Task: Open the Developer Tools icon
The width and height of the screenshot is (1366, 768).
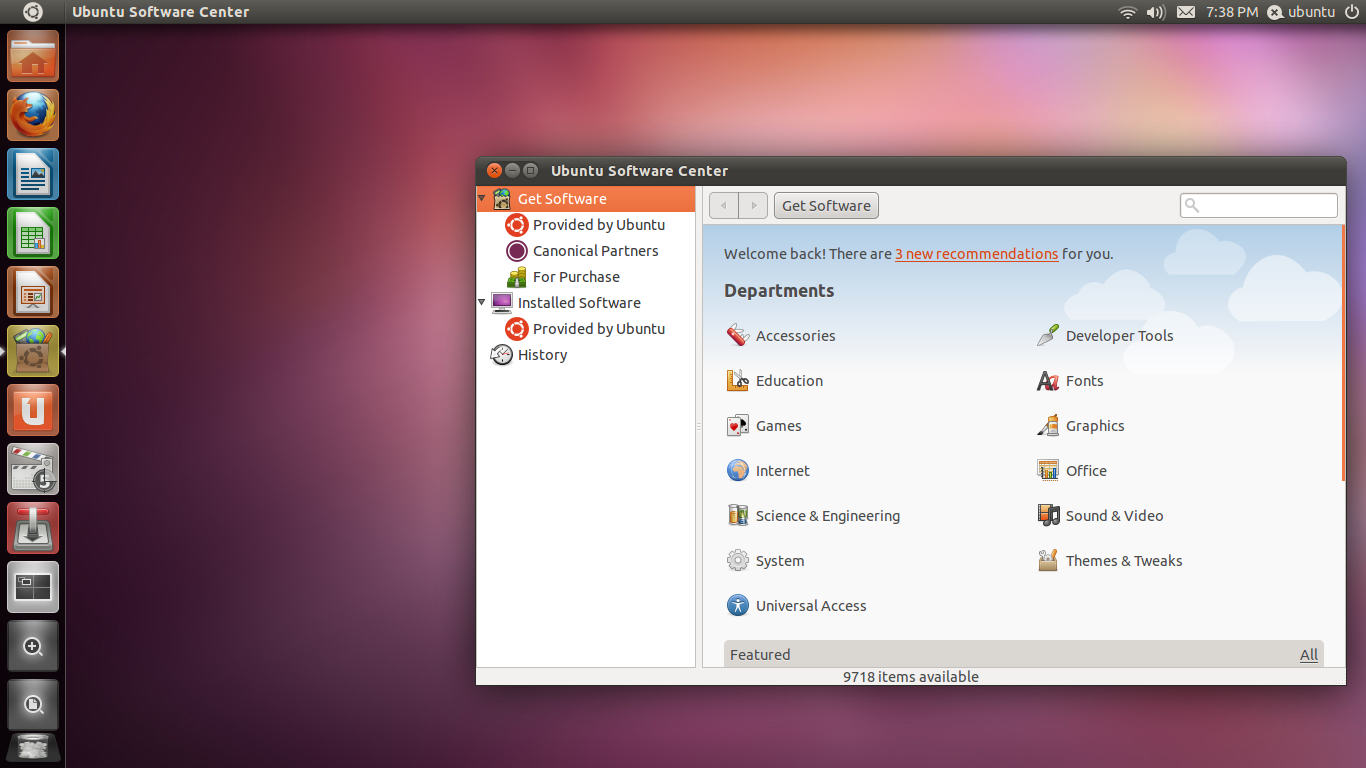Action: pos(1048,336)
